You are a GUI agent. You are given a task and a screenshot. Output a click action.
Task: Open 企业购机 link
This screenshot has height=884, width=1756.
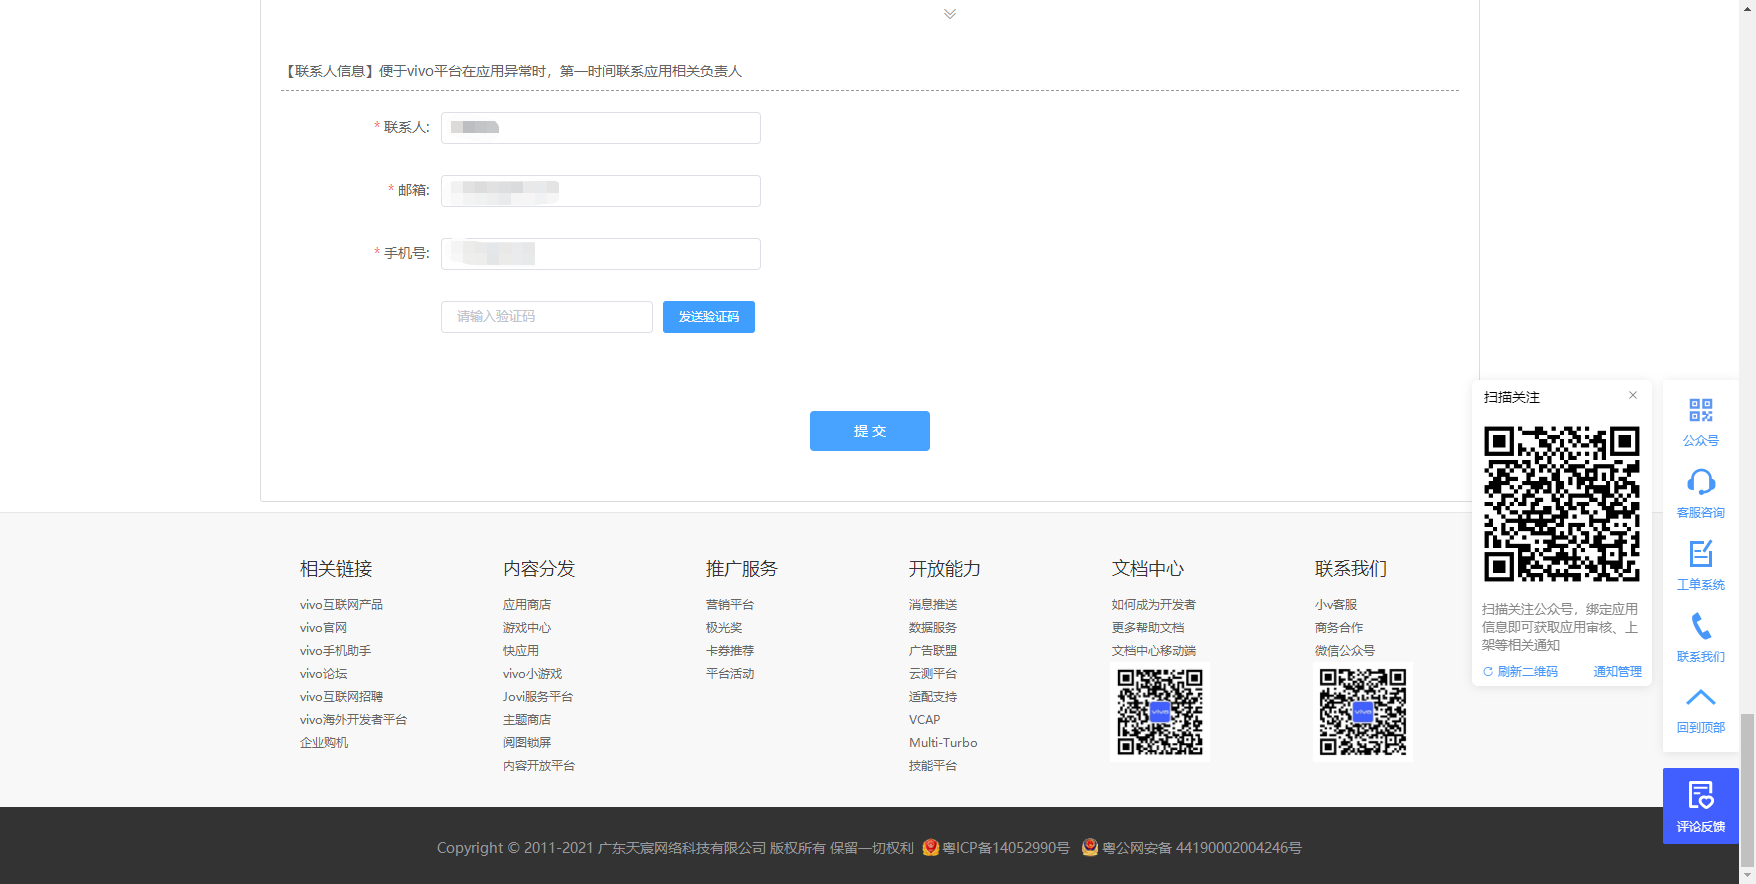point(324,743)
